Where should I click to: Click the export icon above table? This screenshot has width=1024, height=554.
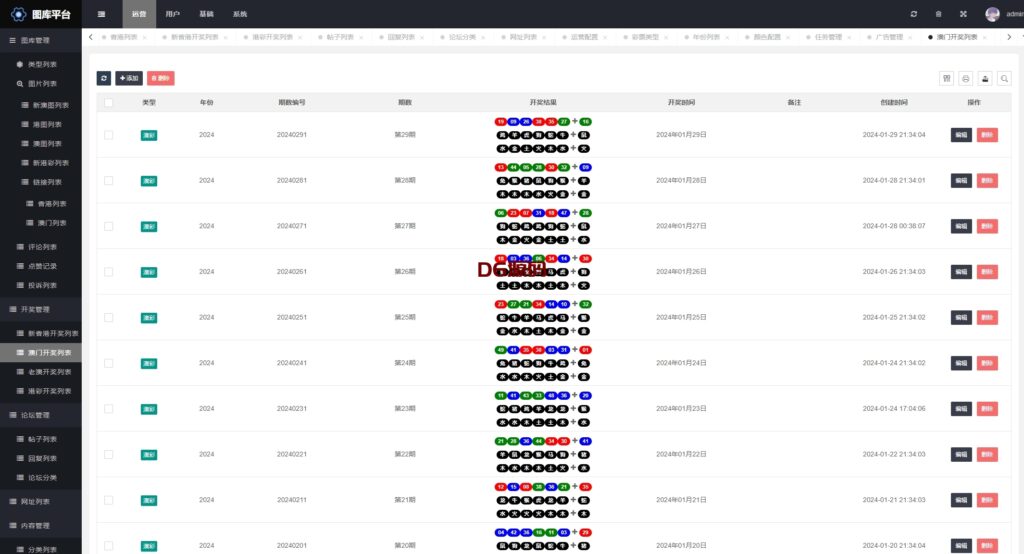pos(985,78)
